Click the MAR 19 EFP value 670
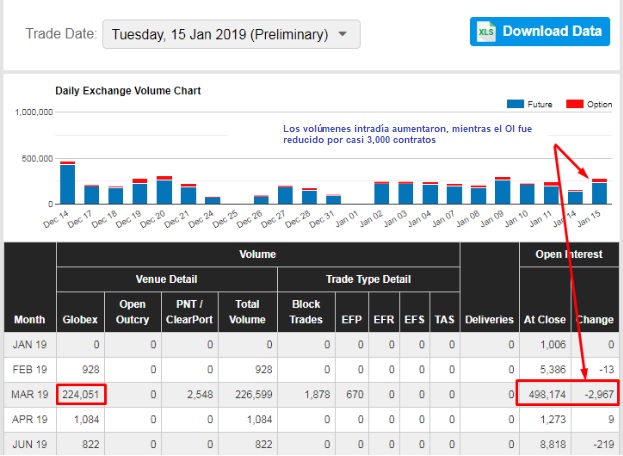This screenshot has height=456, width=623. 354,394
